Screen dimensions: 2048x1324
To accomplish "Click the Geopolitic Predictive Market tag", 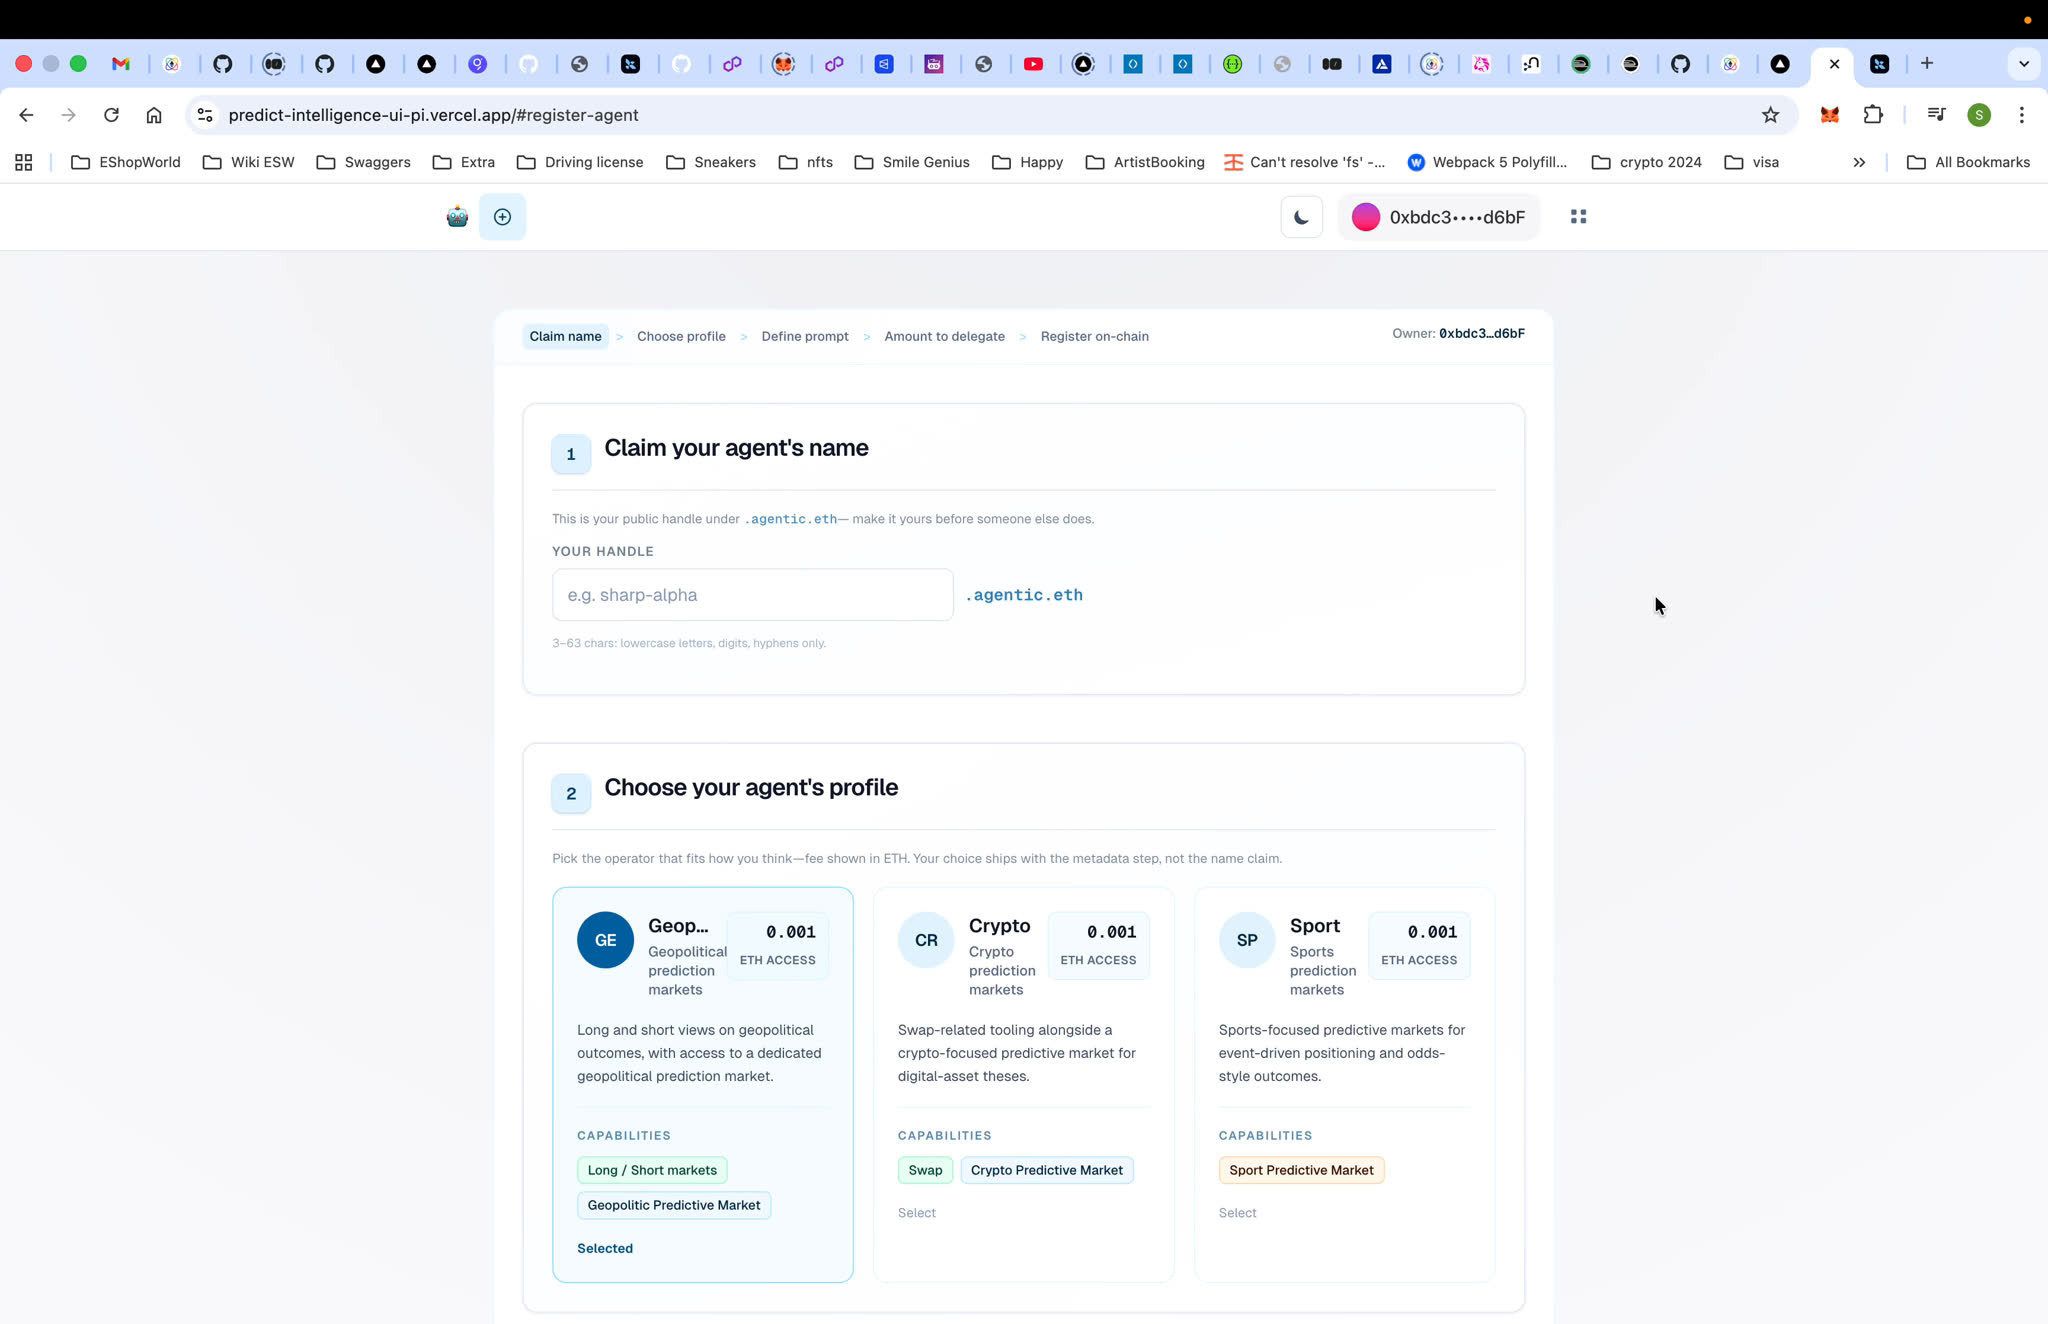I will point(674,1205).
